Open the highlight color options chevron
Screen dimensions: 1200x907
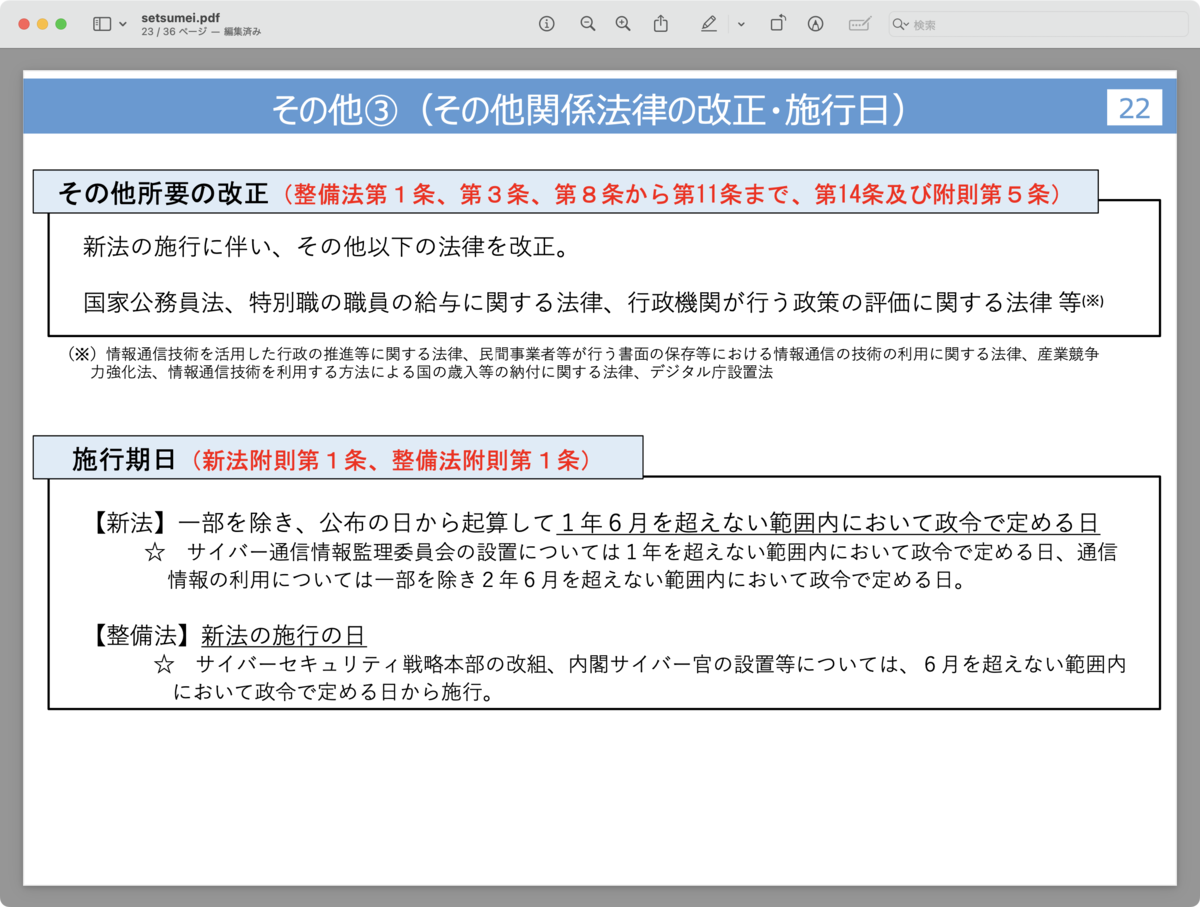pyautogui.click(x=741, y=24)
